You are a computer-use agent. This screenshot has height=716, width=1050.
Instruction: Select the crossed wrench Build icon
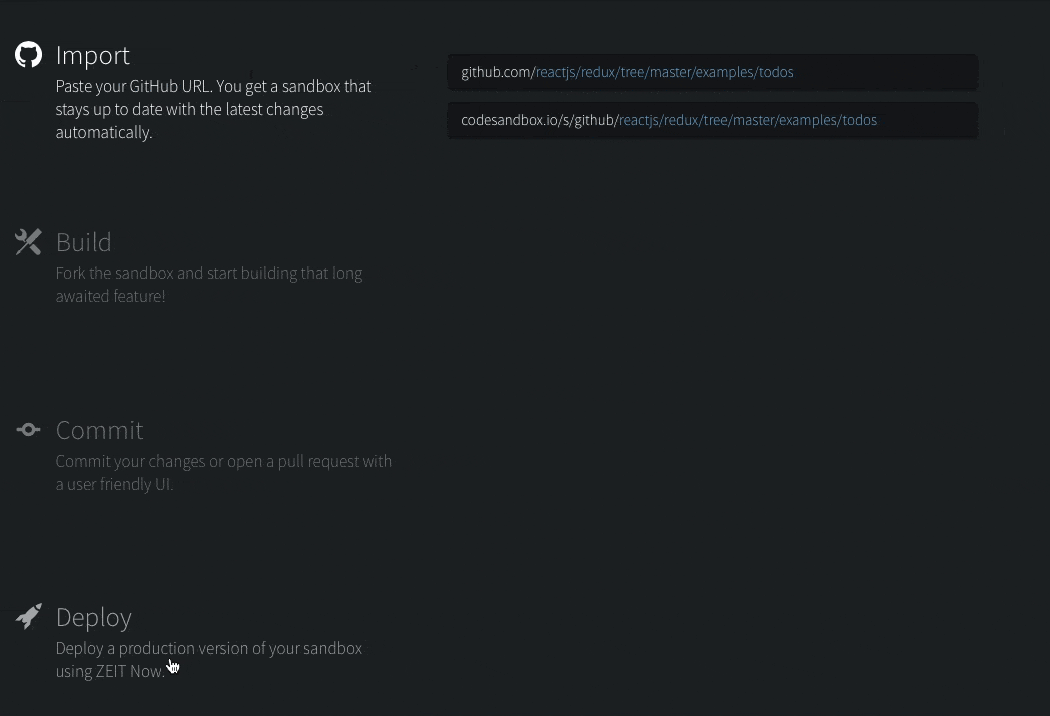click(28, 242)
